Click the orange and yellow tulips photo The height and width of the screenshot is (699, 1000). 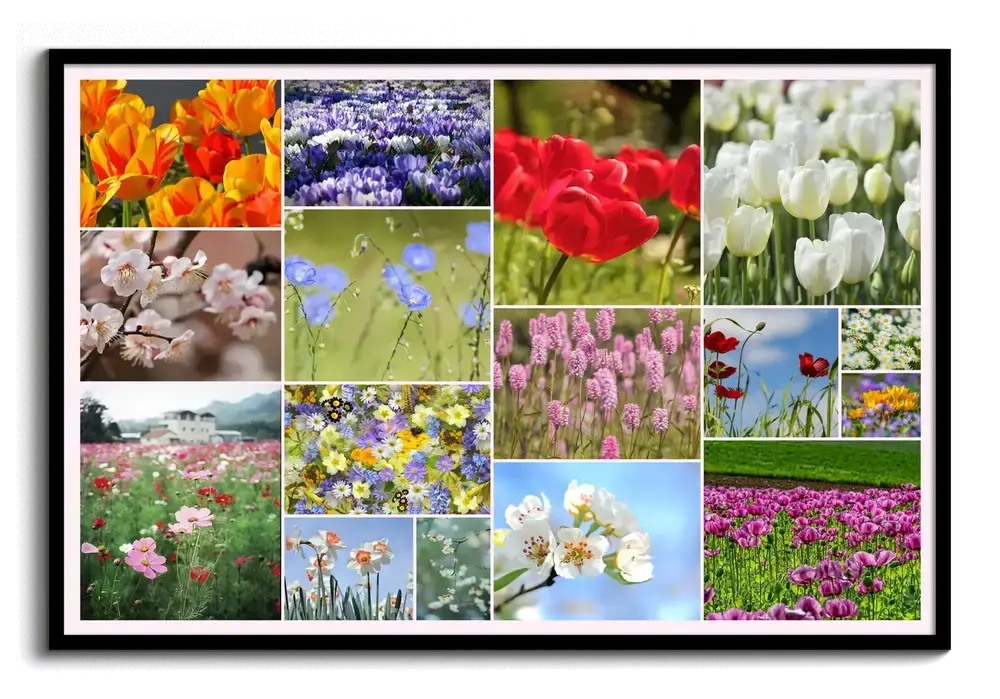[180, 153]
